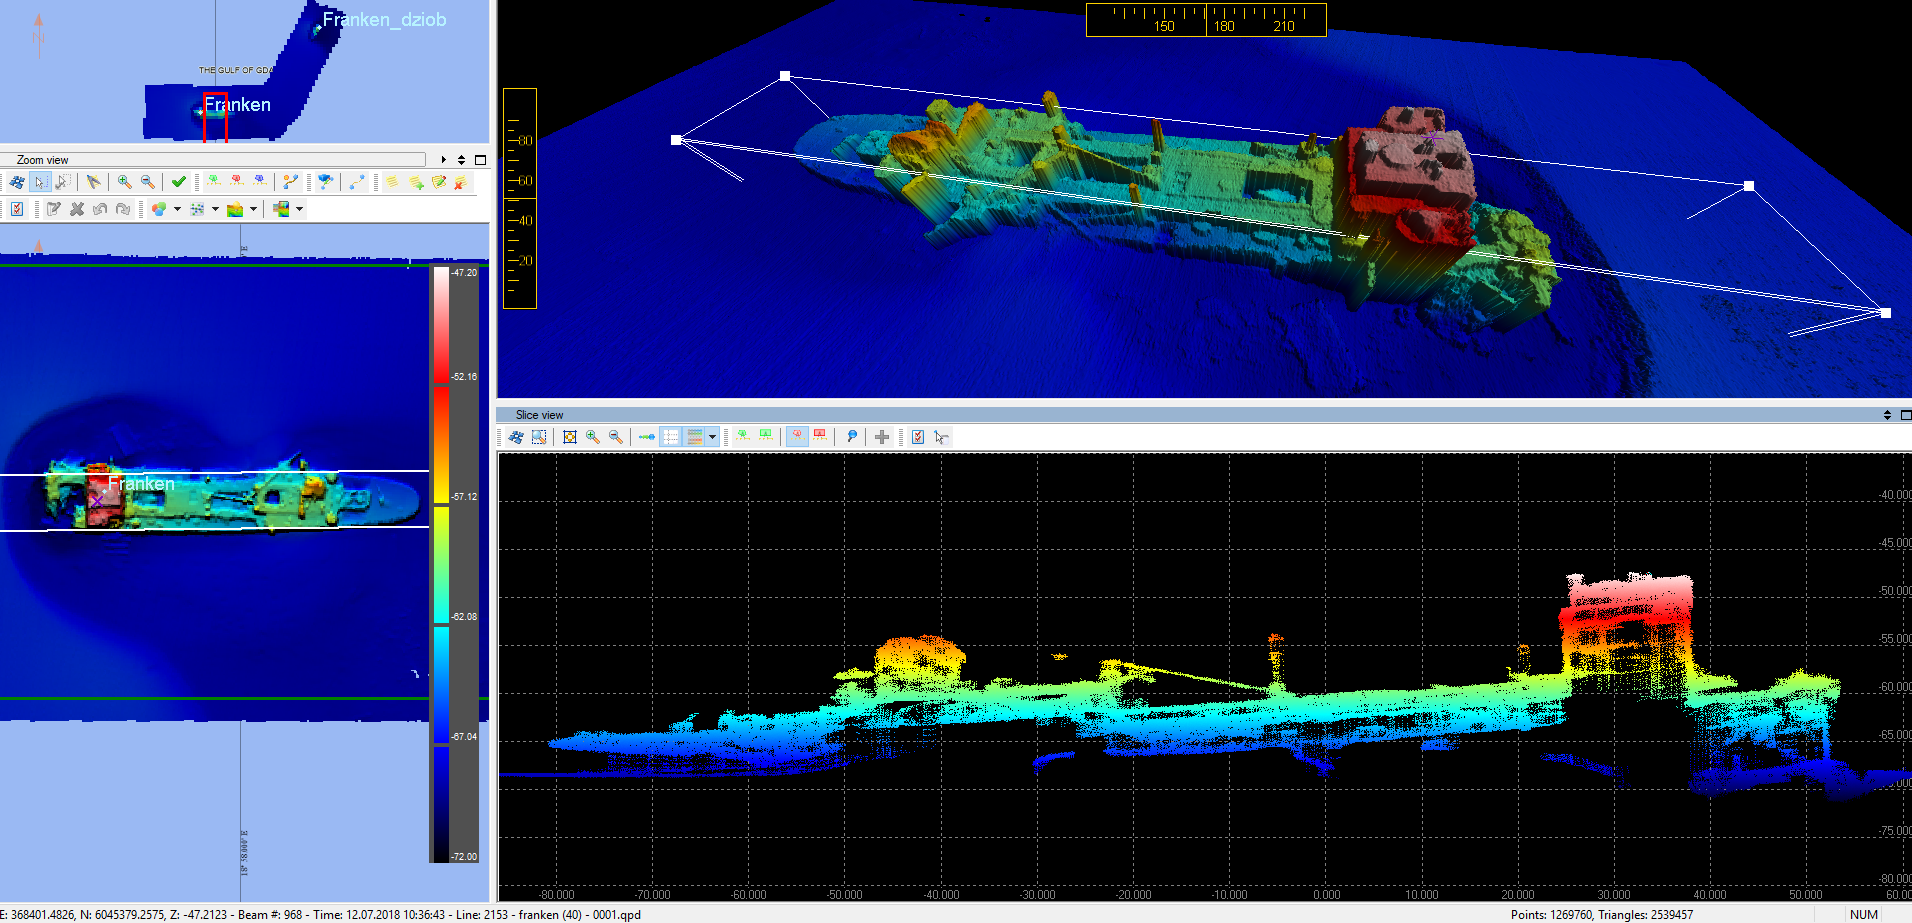This screenshot has height=923, width=1912.
Task: Expand the illuminated surface dropdown arrow
Action: coord(253,209)
